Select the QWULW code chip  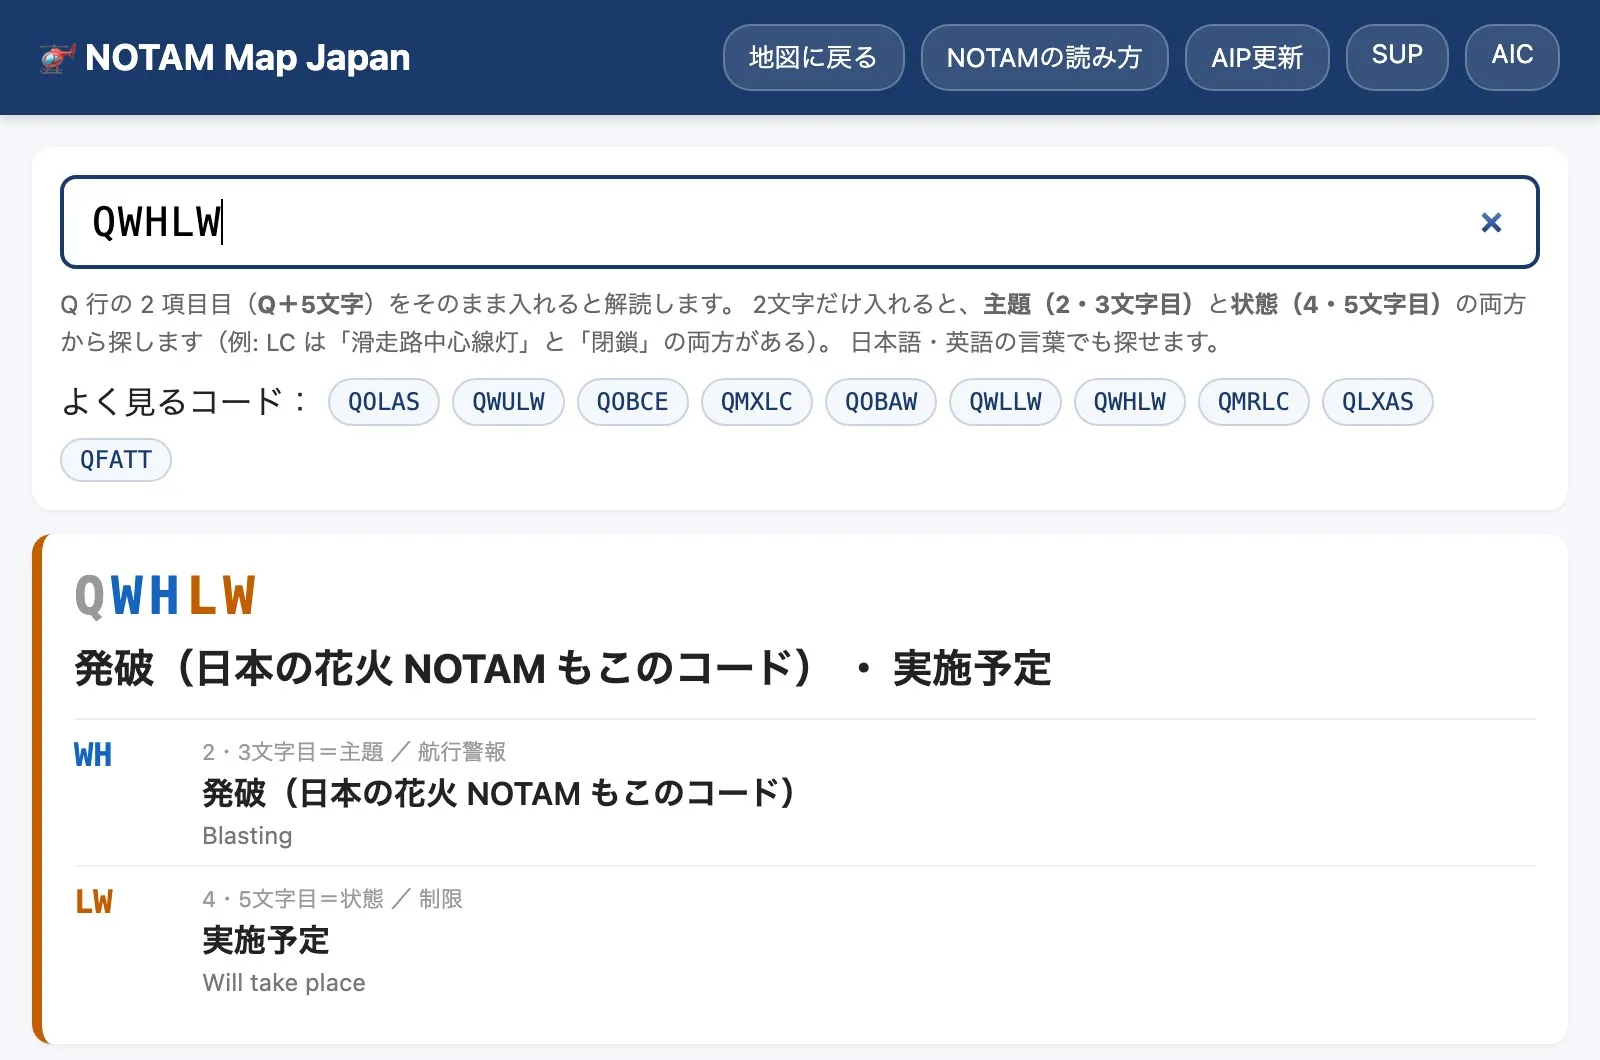coord(508,402)
